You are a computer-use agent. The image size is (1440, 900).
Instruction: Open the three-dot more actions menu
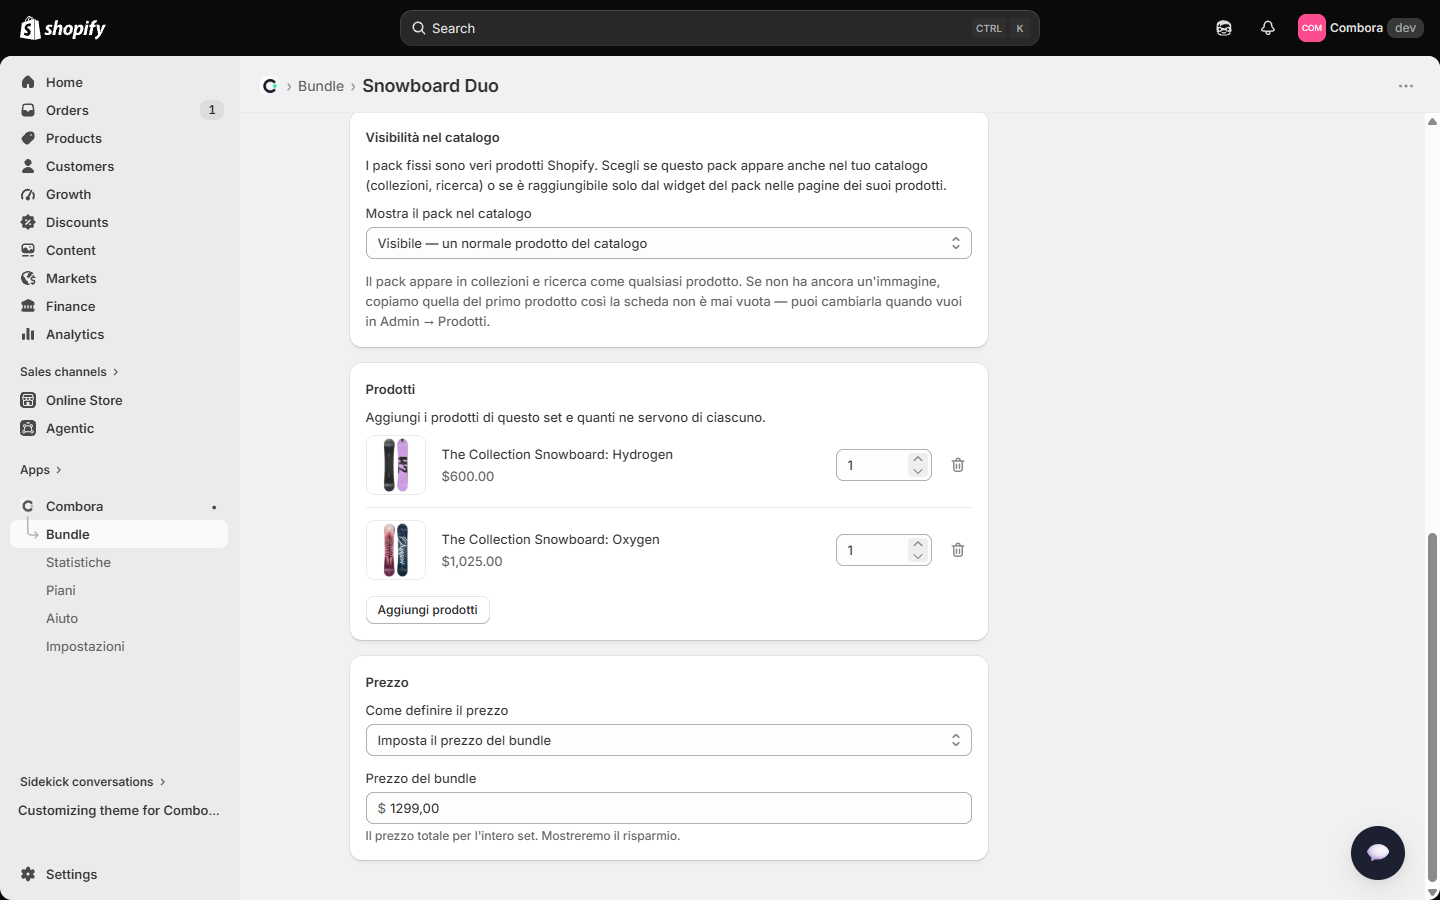point(1406,86)
